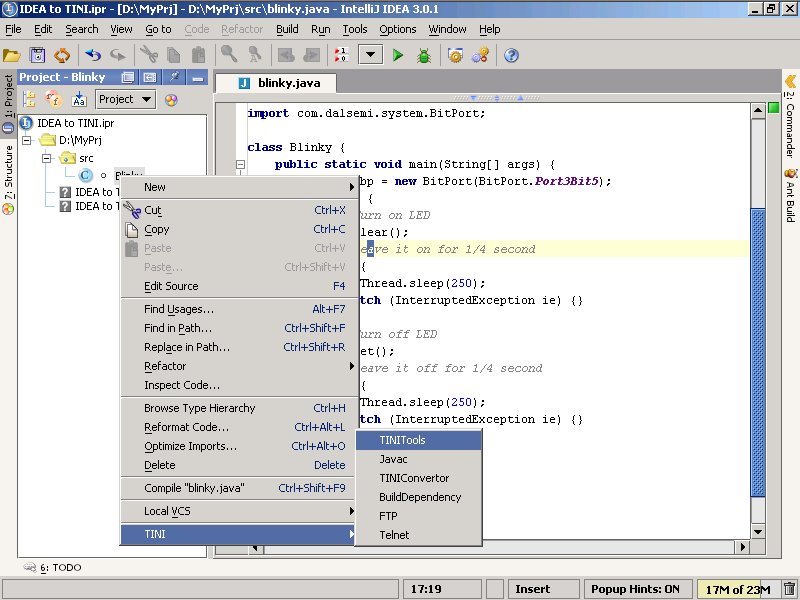Open the run configuration dropdown in the toolbar

click(x=370, y=55)
